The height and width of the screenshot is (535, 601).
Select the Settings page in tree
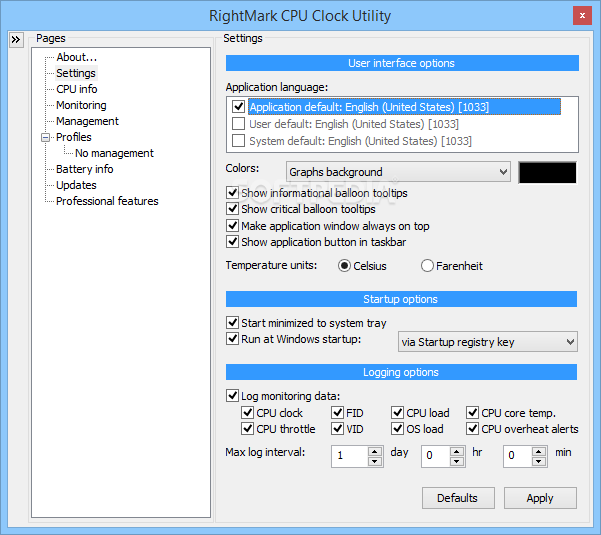click(x=76, y=73)
